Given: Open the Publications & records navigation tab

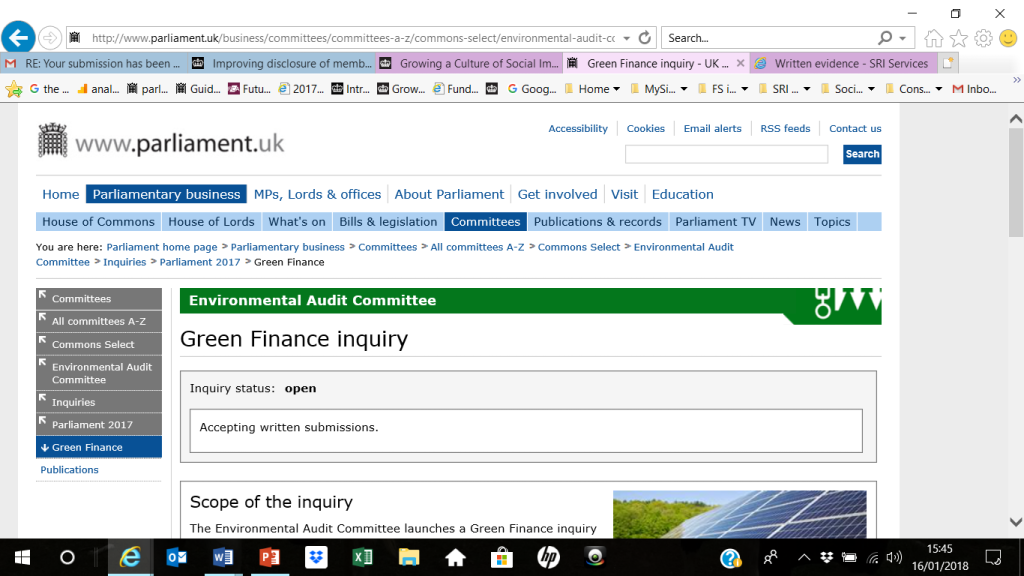Looking at the screenshot, I should coord(597,221).
